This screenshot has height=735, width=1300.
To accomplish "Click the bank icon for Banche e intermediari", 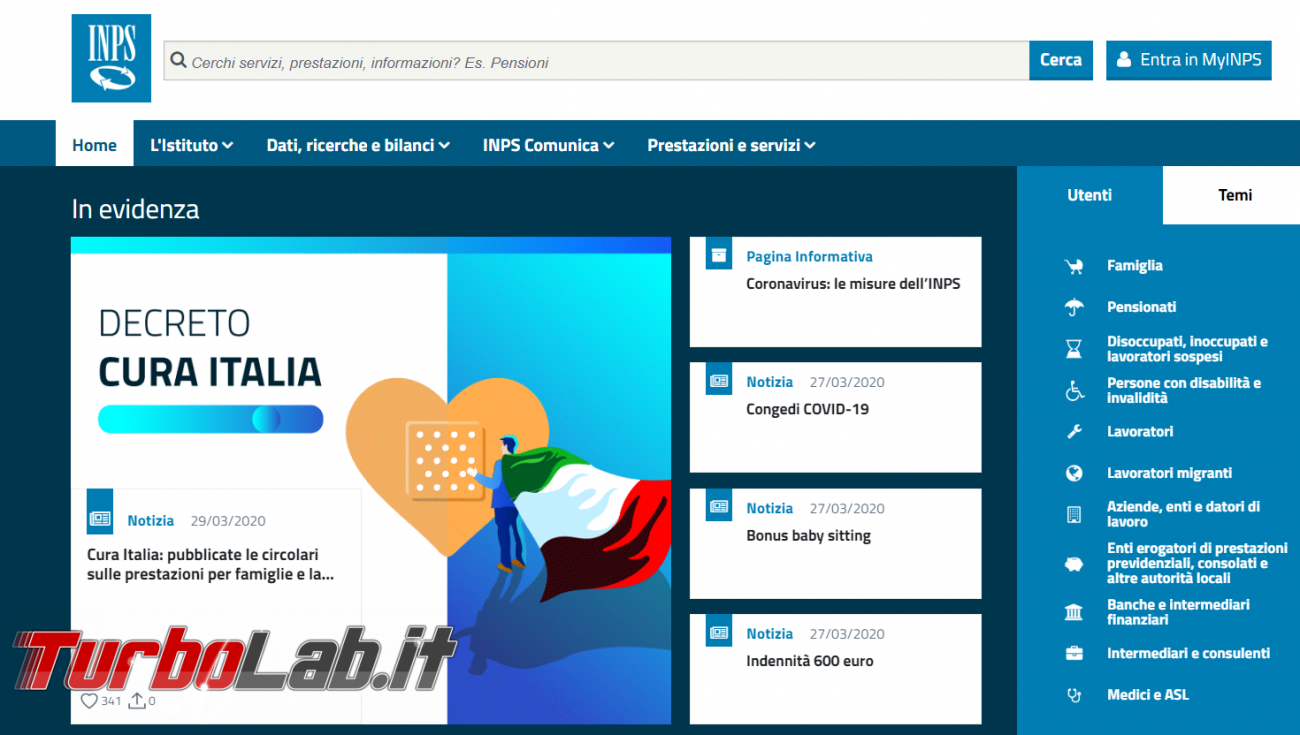I will (1074, 612).
